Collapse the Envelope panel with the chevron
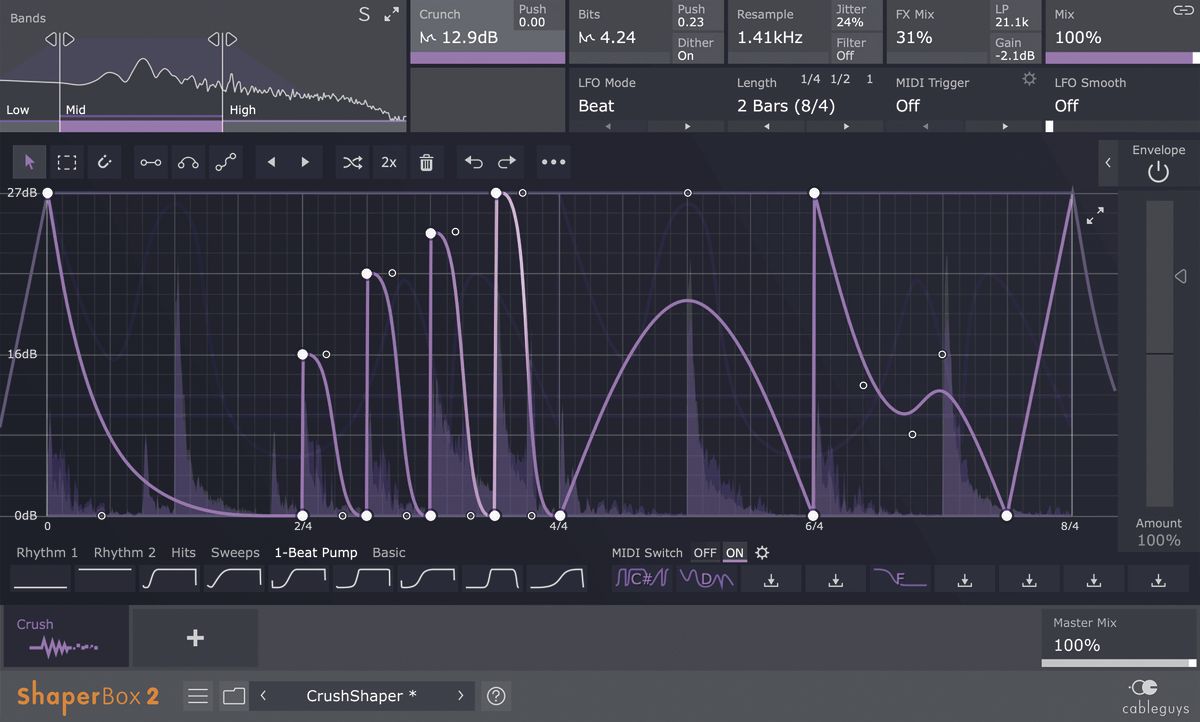 1106,162
